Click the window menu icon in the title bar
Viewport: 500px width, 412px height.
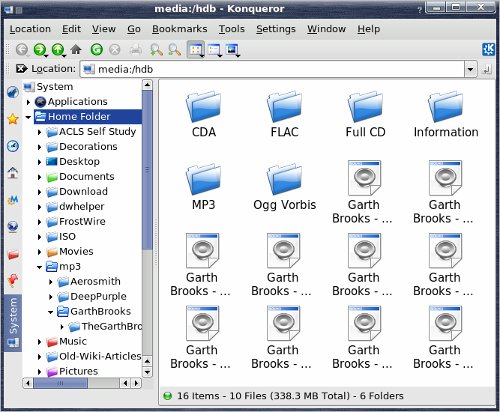(x=8, y=9)
